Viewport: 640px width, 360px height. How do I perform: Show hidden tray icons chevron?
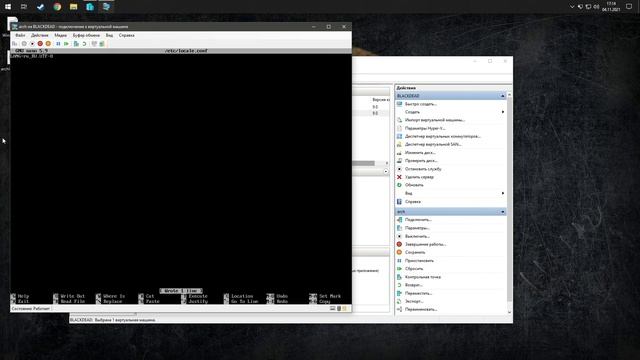(x=572, y=7)
